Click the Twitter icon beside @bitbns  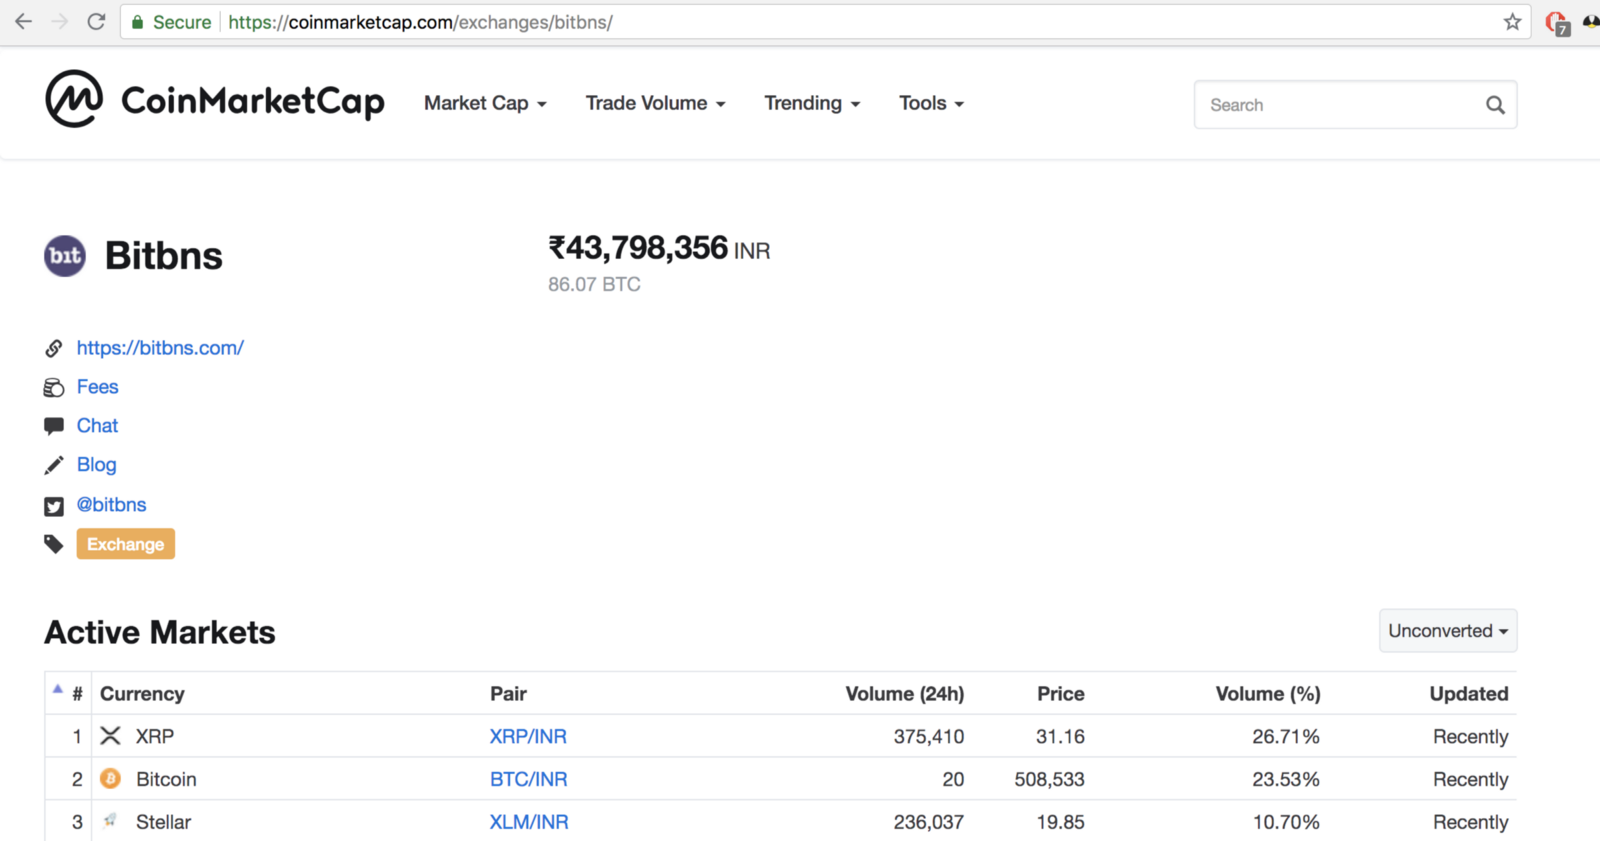pyautogui.click(x=54, y=506)
